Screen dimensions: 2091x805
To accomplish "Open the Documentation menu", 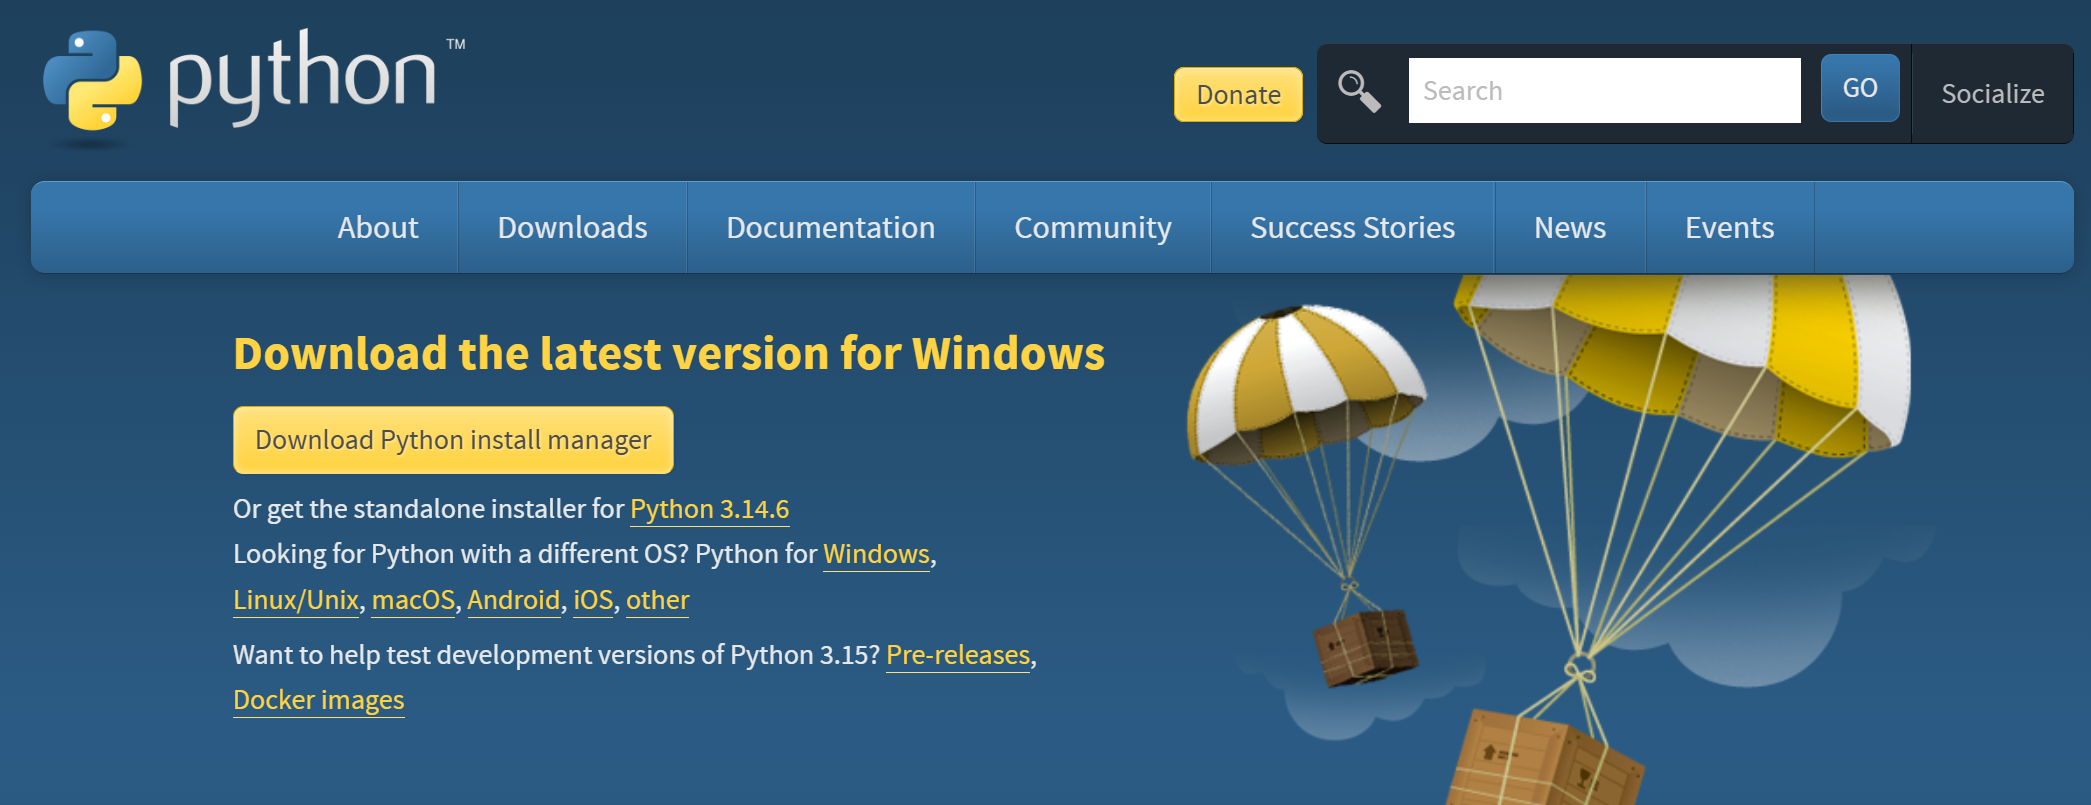I will [x=831, y=228].
